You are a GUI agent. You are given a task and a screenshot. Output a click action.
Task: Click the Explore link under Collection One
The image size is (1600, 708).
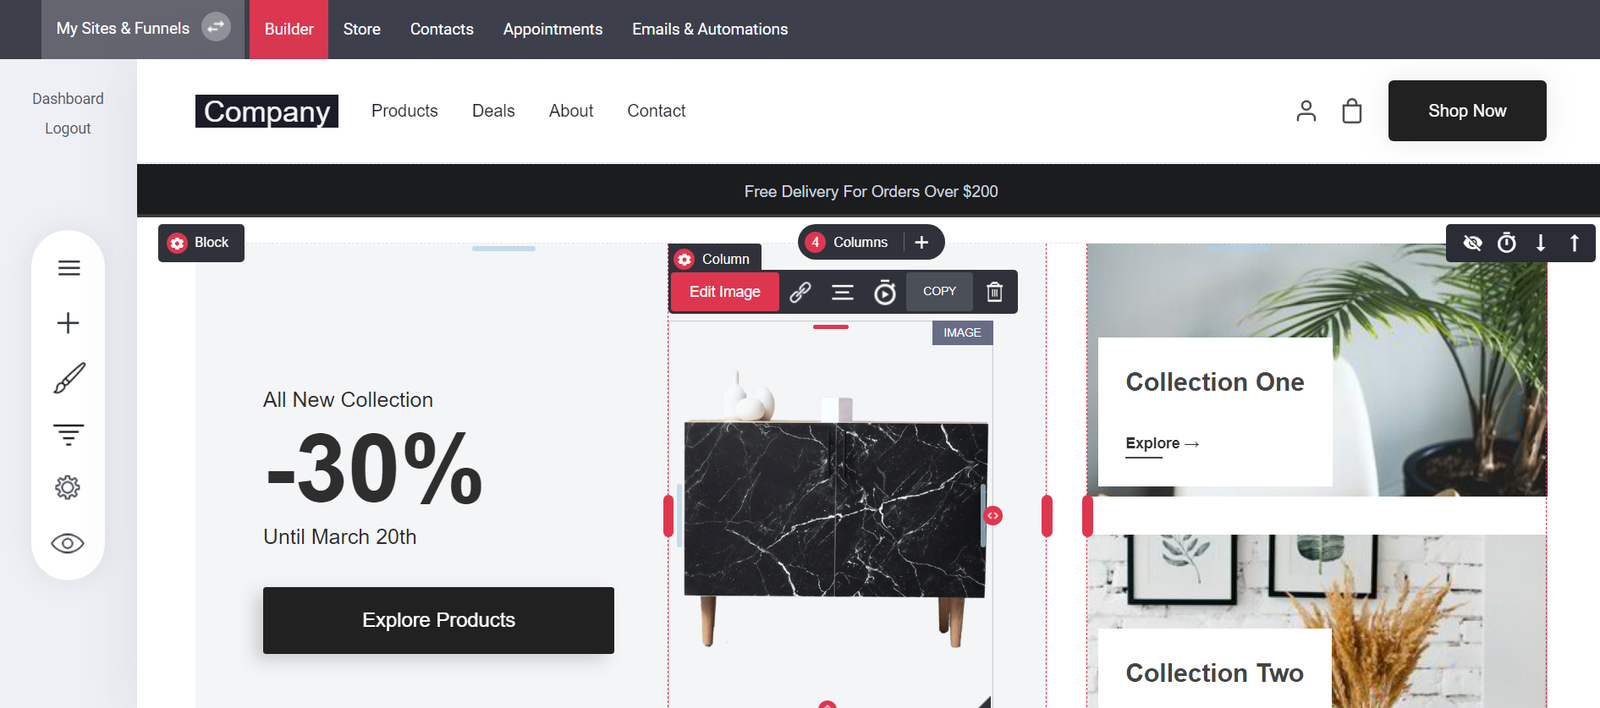(x=1162, y=444)
